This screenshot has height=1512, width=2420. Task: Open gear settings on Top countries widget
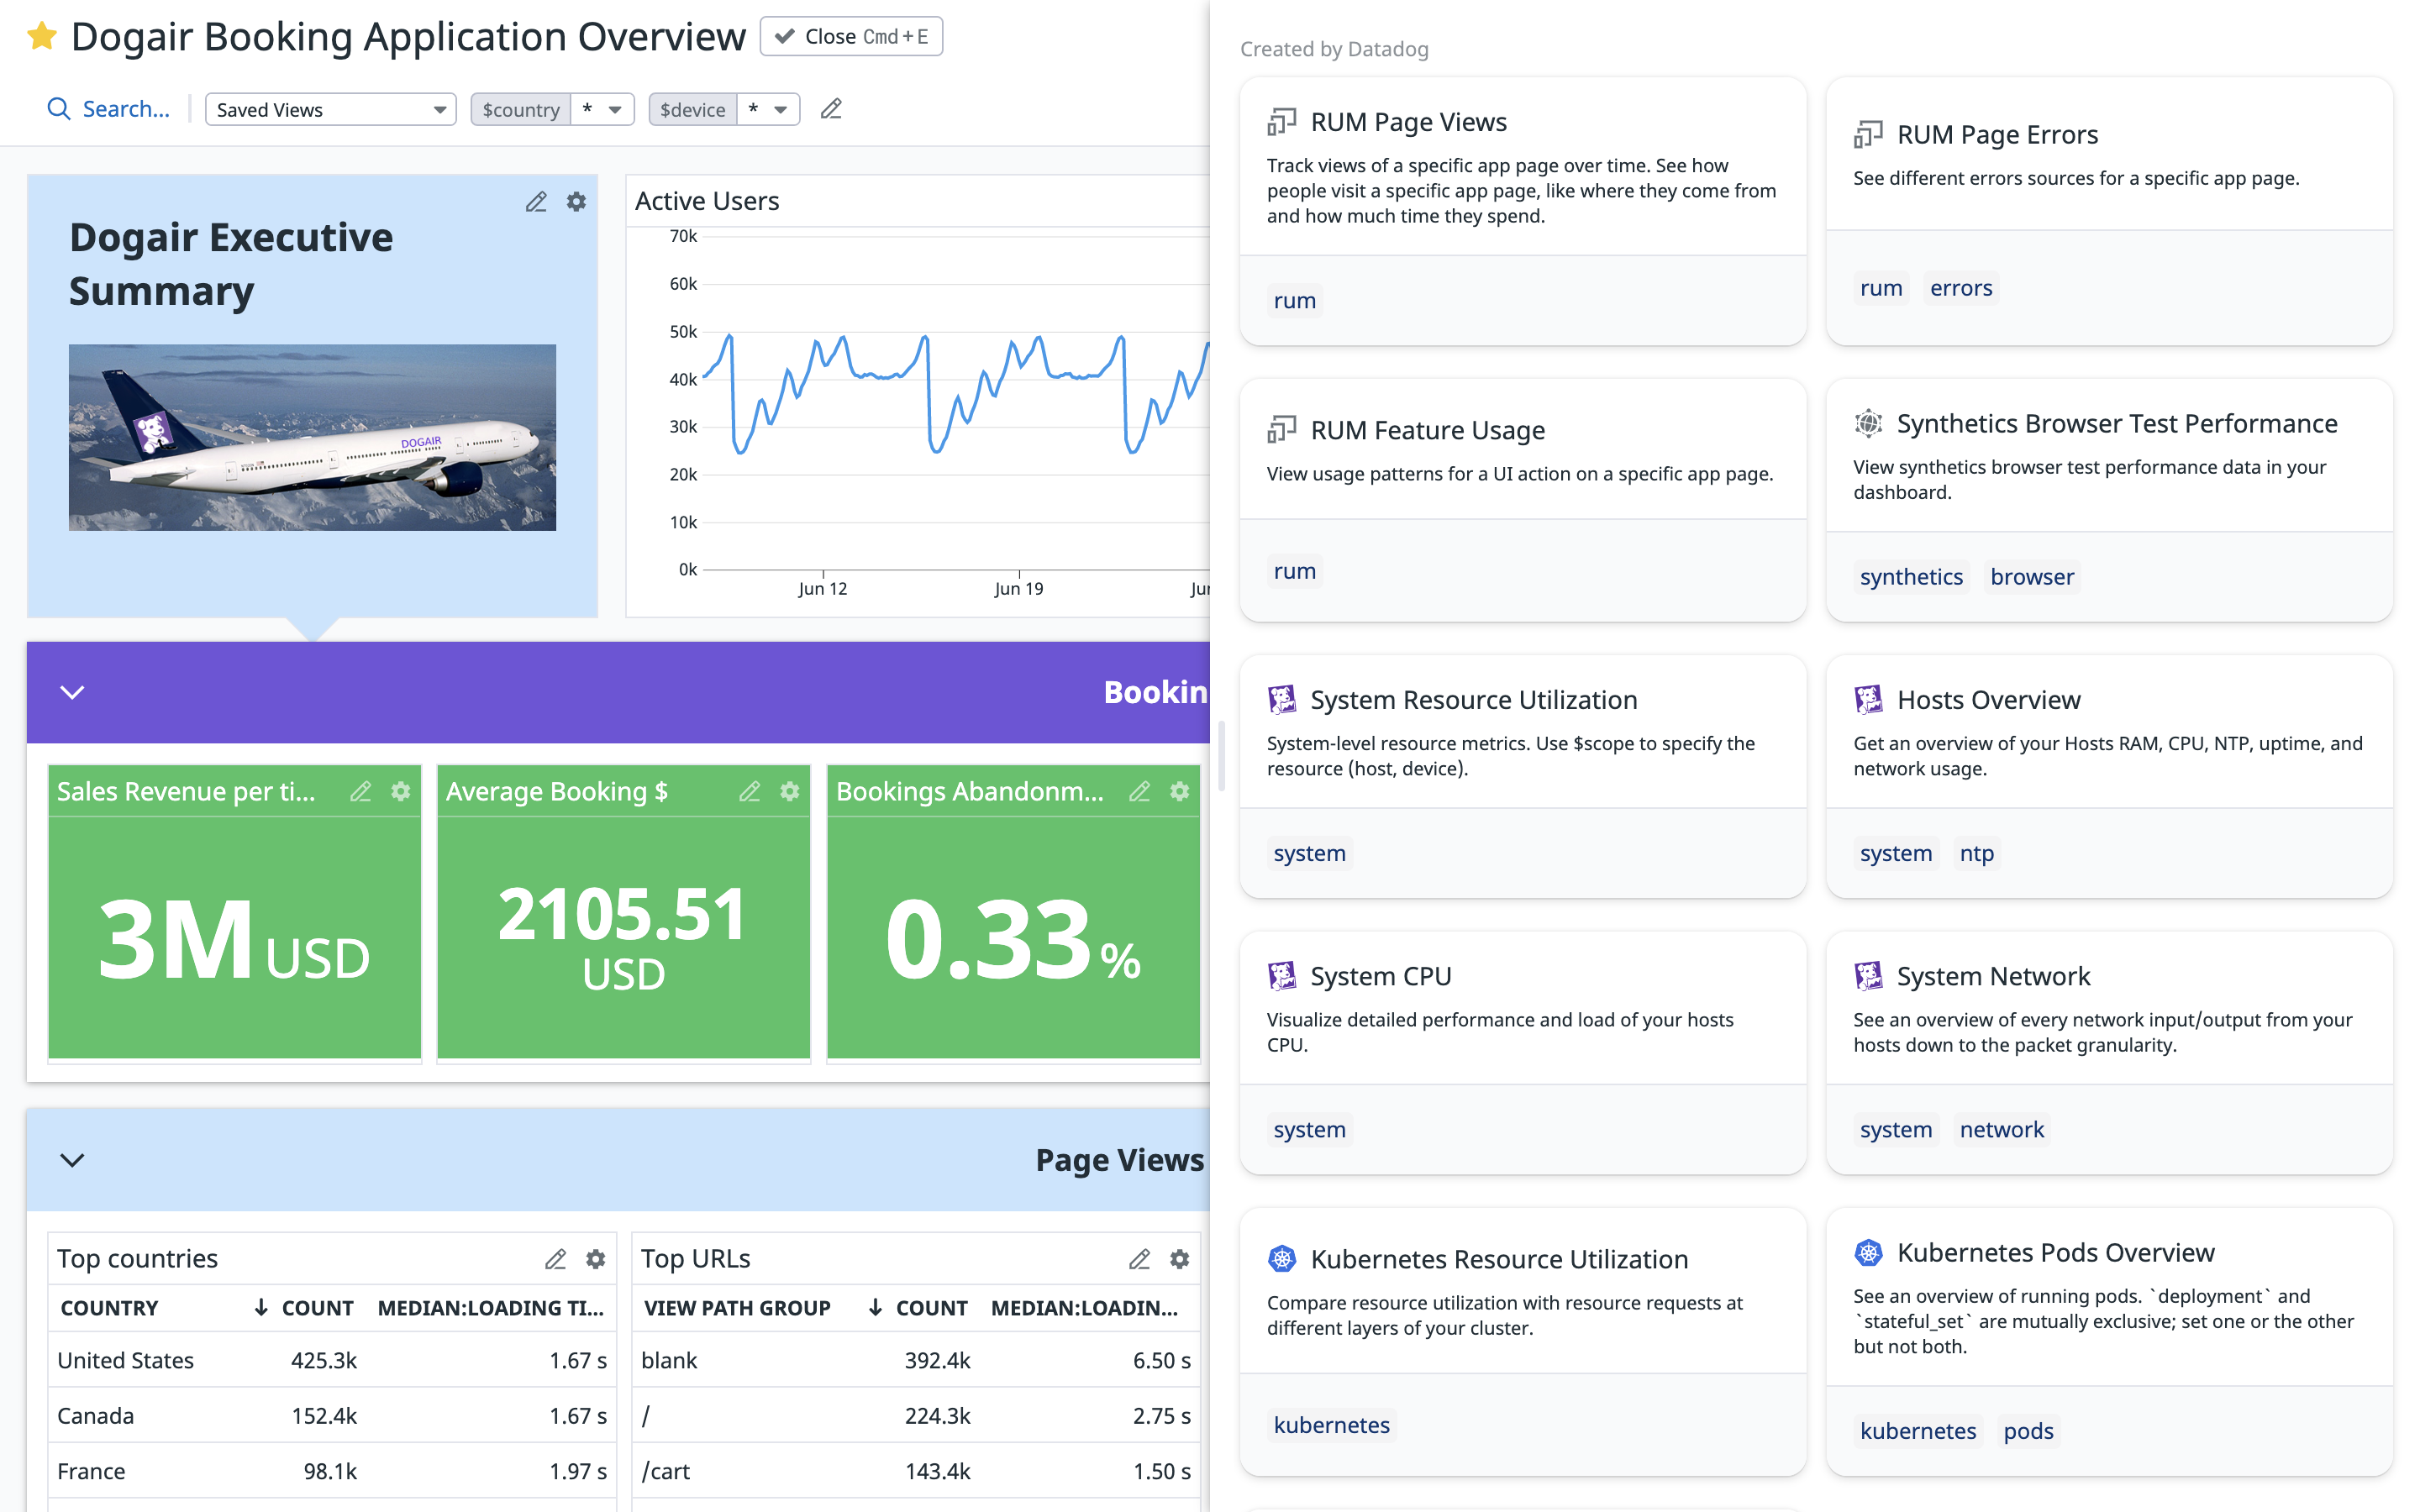click(595, 1258)
